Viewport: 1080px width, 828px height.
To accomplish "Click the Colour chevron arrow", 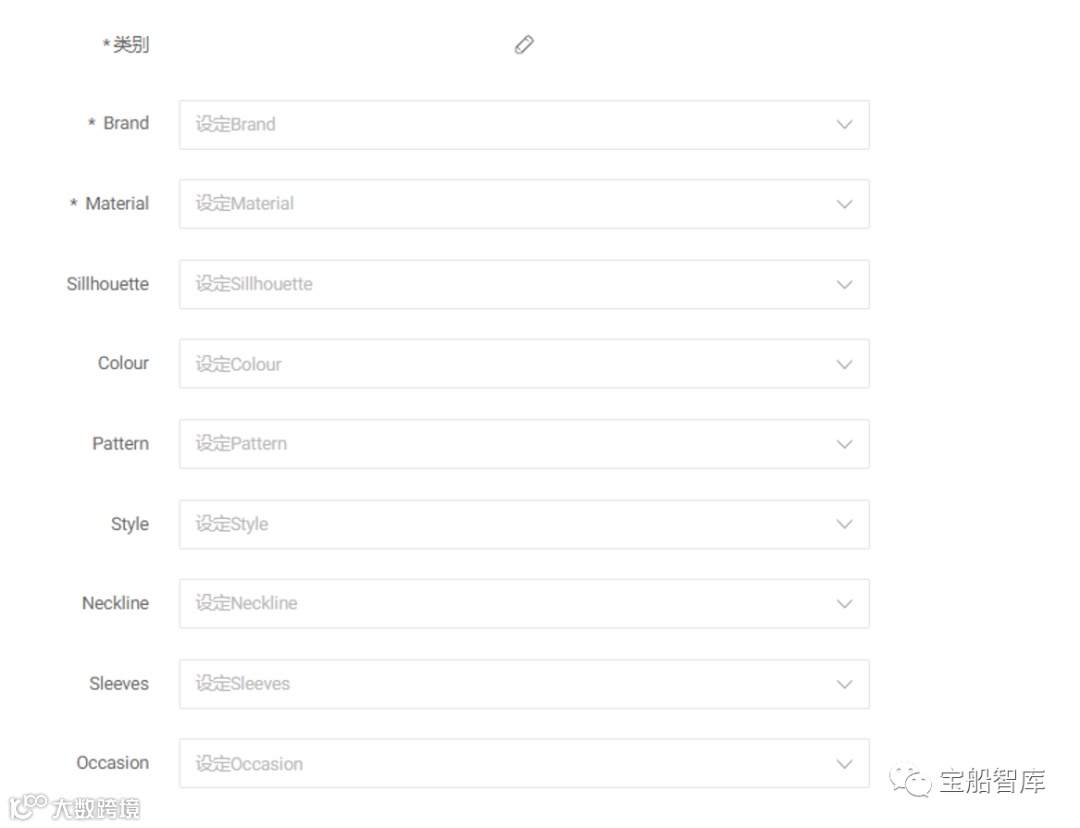I will click(x=844, y=364).
